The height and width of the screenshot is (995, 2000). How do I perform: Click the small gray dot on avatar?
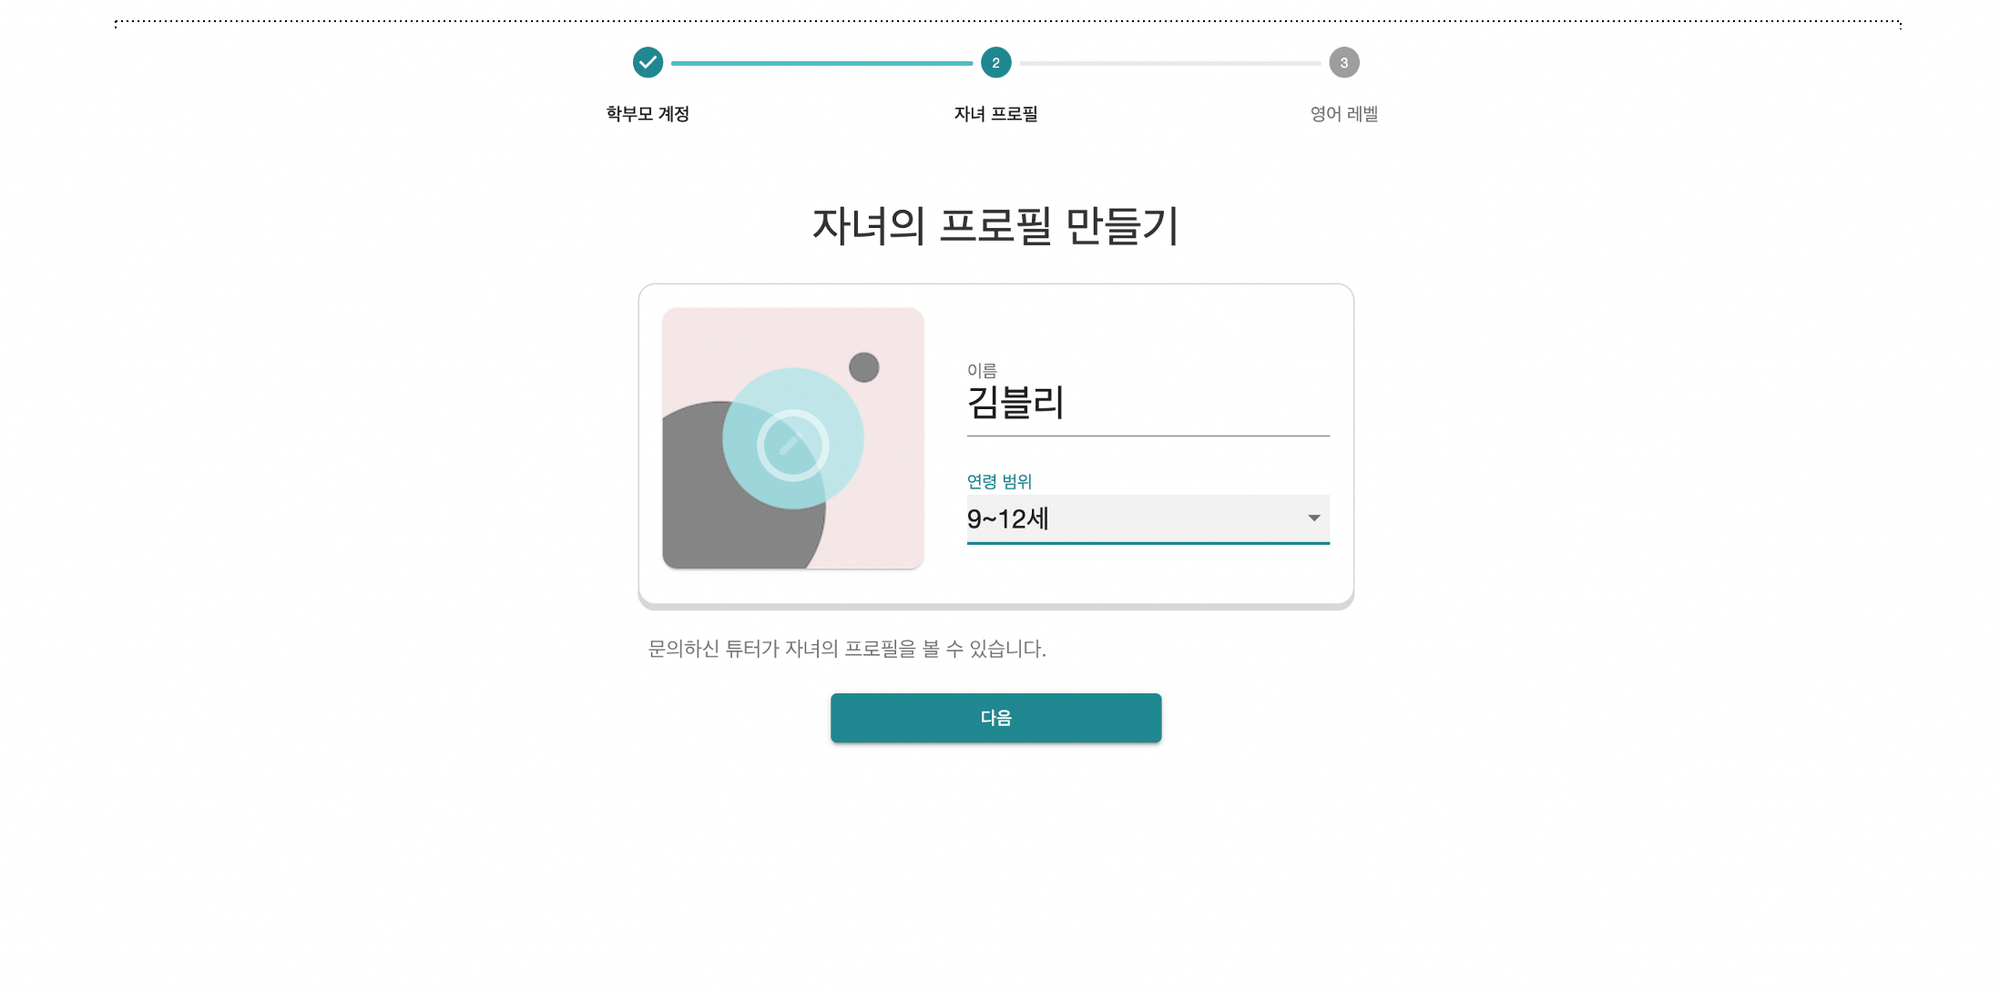(x=864, y=367)
